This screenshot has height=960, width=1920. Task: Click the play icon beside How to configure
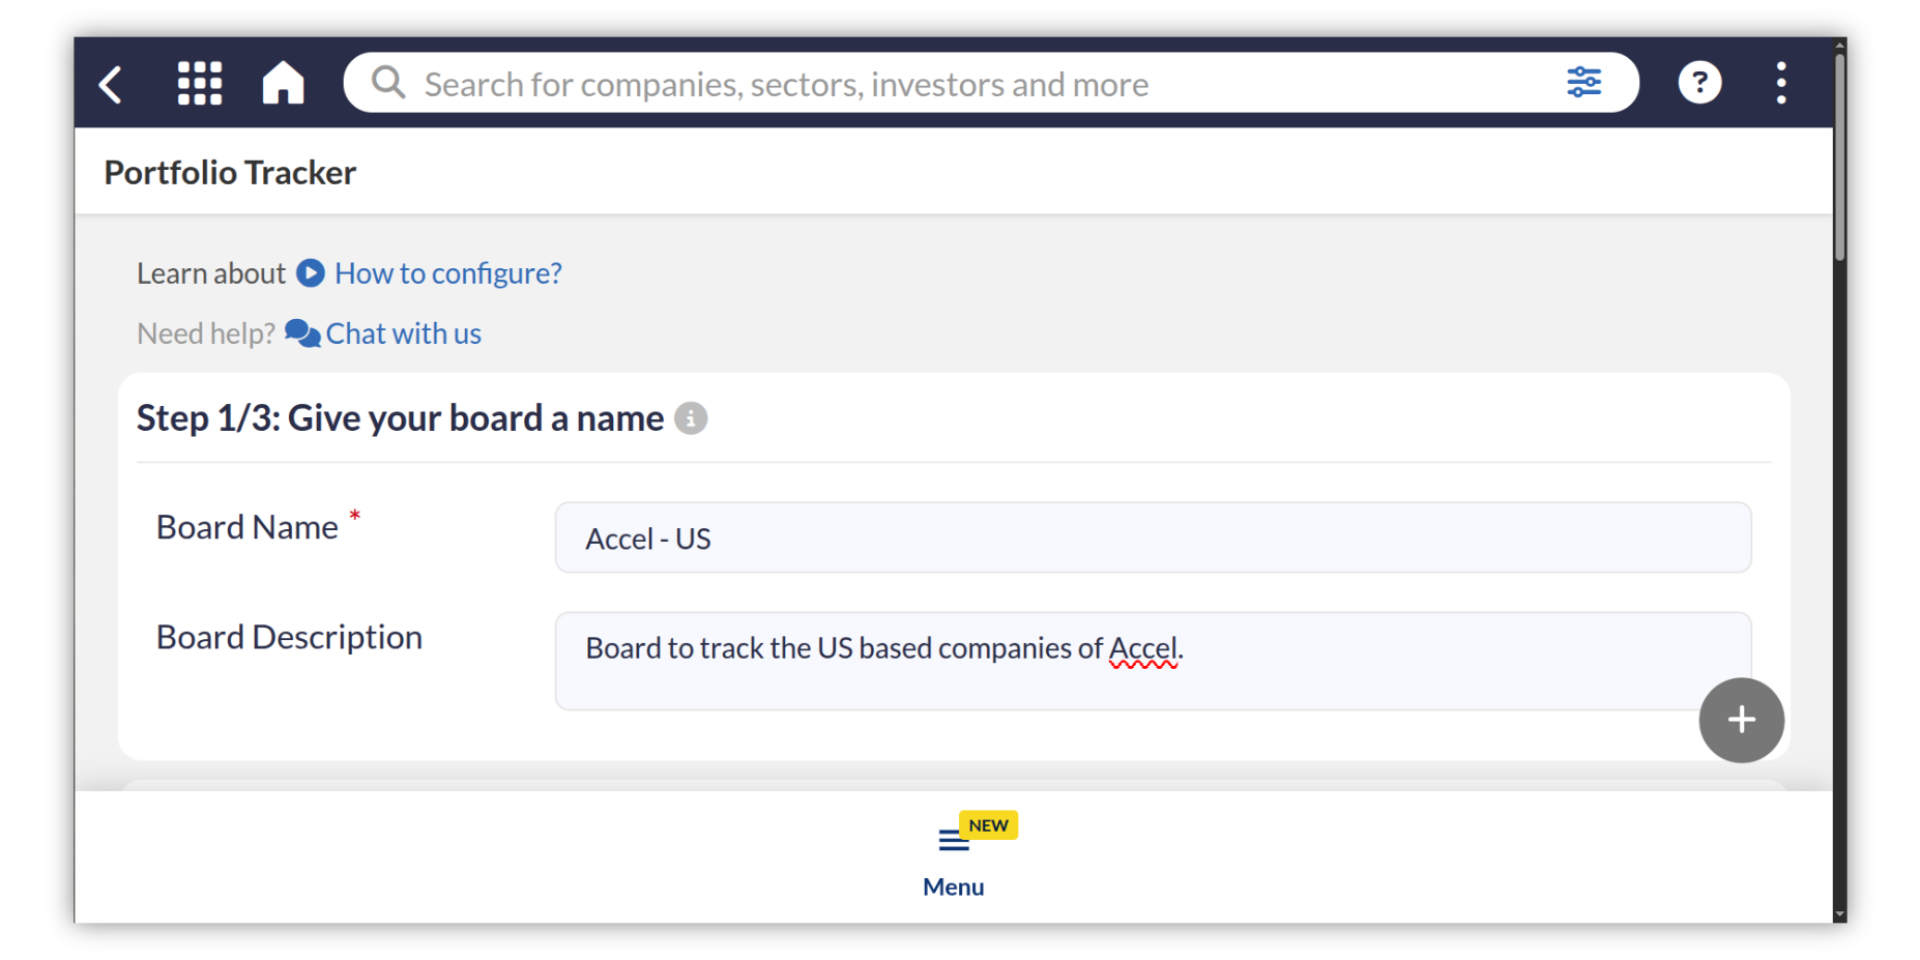[x=311, y=273]
